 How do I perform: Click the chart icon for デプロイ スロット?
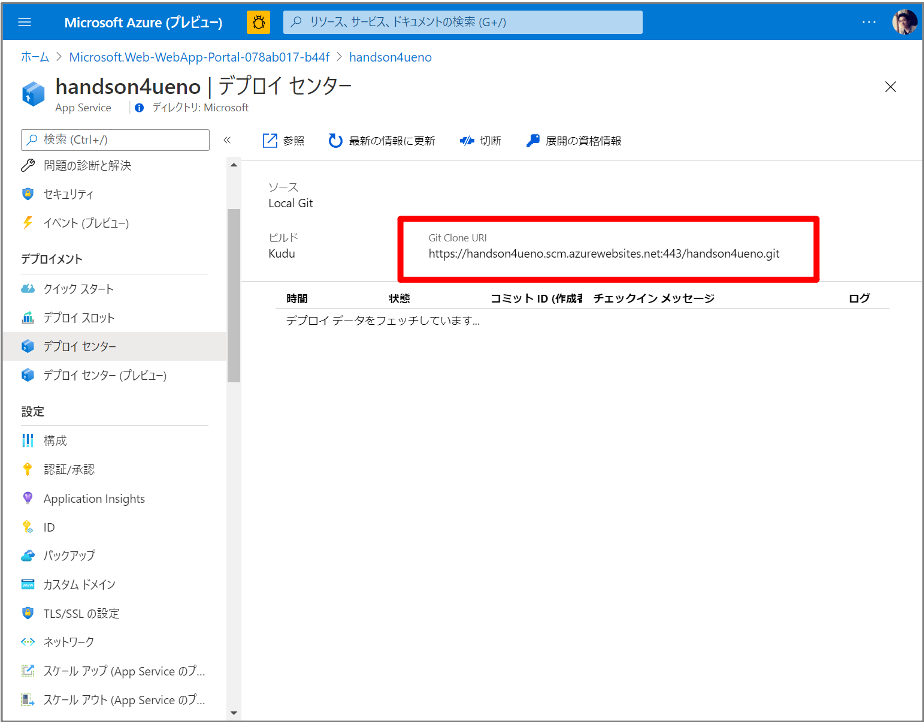[28, 318]
